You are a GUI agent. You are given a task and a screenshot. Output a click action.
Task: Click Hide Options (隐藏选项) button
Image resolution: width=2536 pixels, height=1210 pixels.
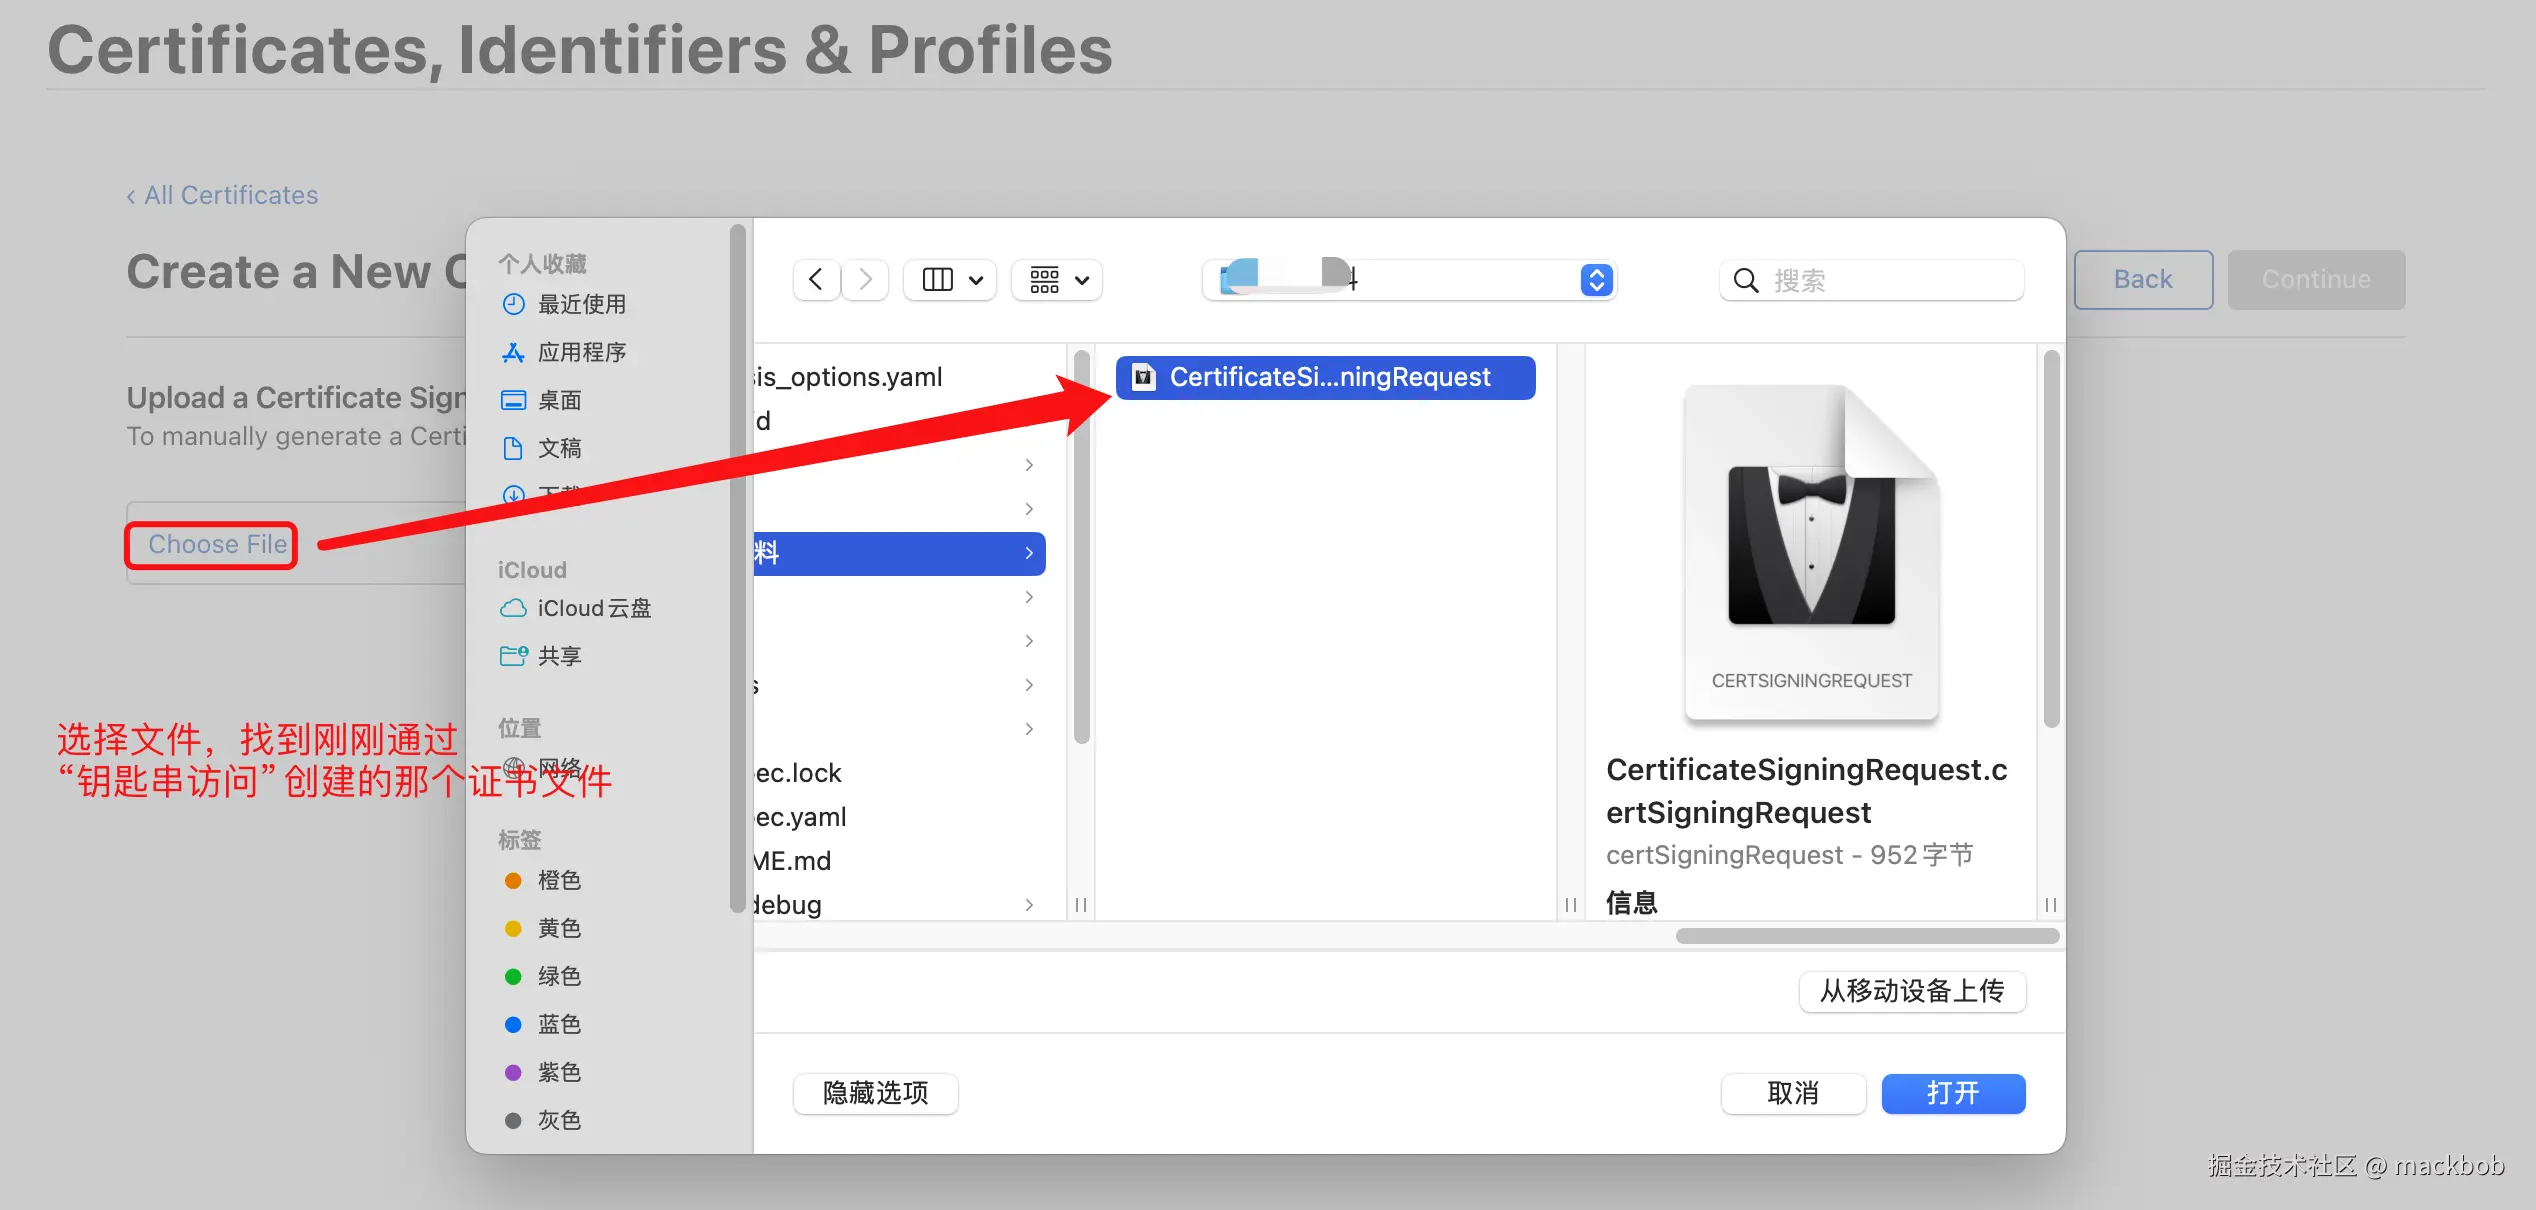875,1093
